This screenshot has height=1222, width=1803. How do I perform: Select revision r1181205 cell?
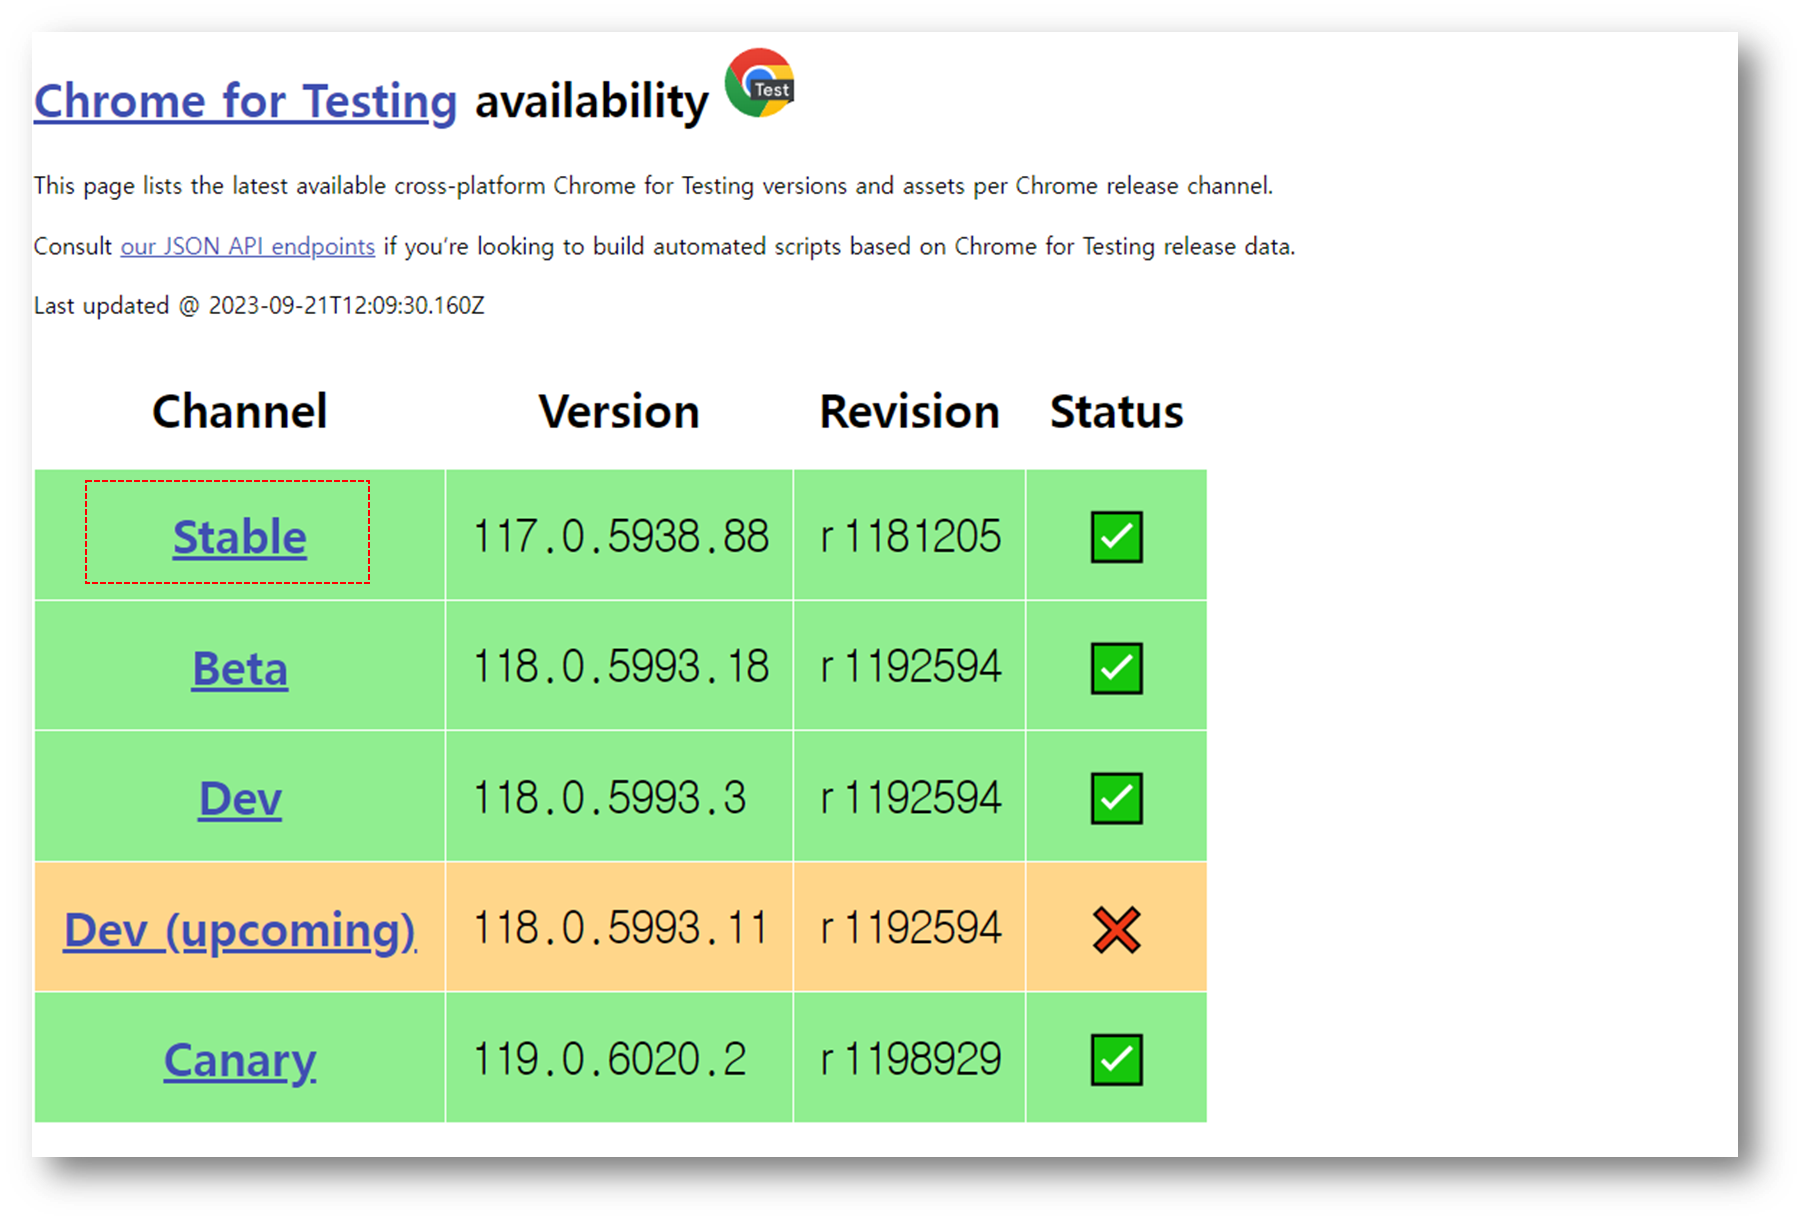click(x=910, y=536)
